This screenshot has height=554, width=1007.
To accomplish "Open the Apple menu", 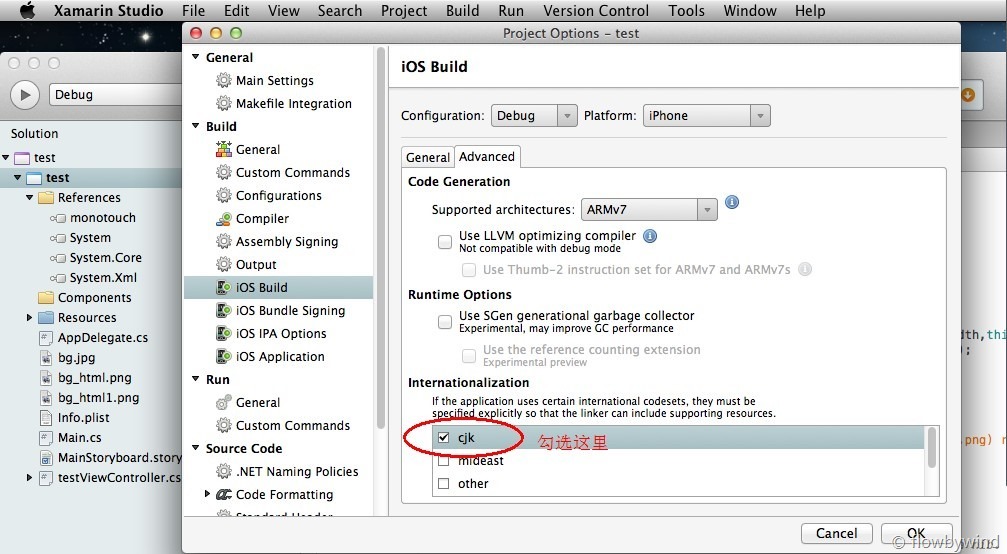I will tap(27, 10).
